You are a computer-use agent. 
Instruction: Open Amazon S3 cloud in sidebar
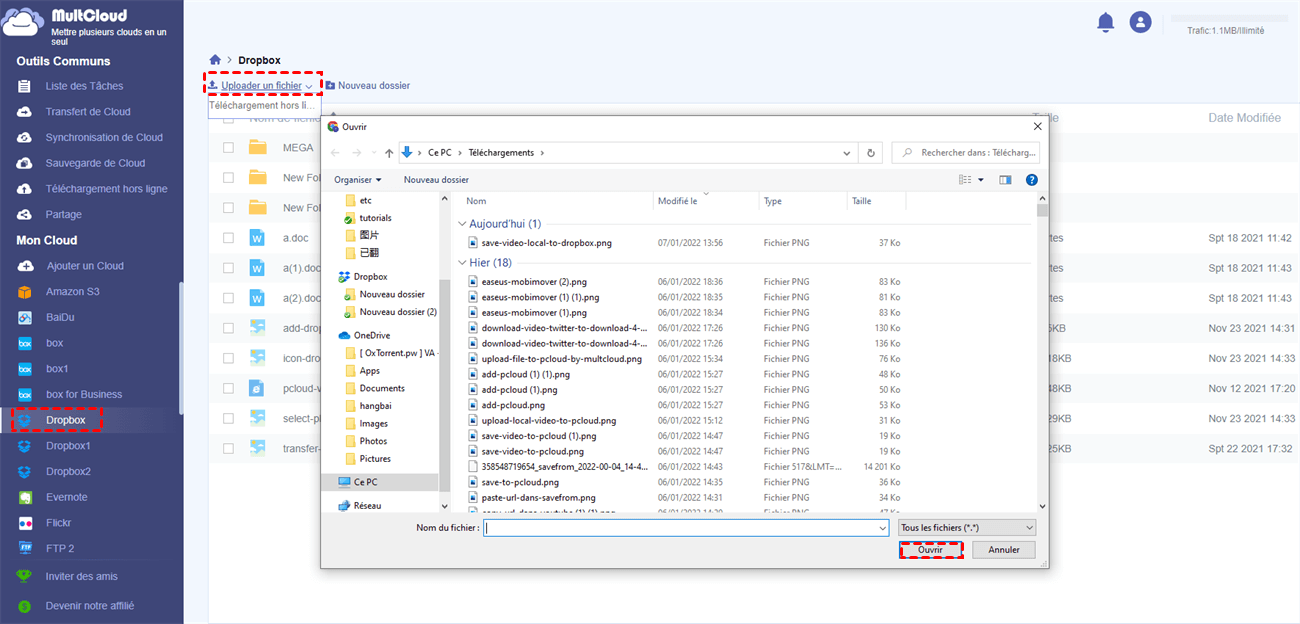coord(72,292)
